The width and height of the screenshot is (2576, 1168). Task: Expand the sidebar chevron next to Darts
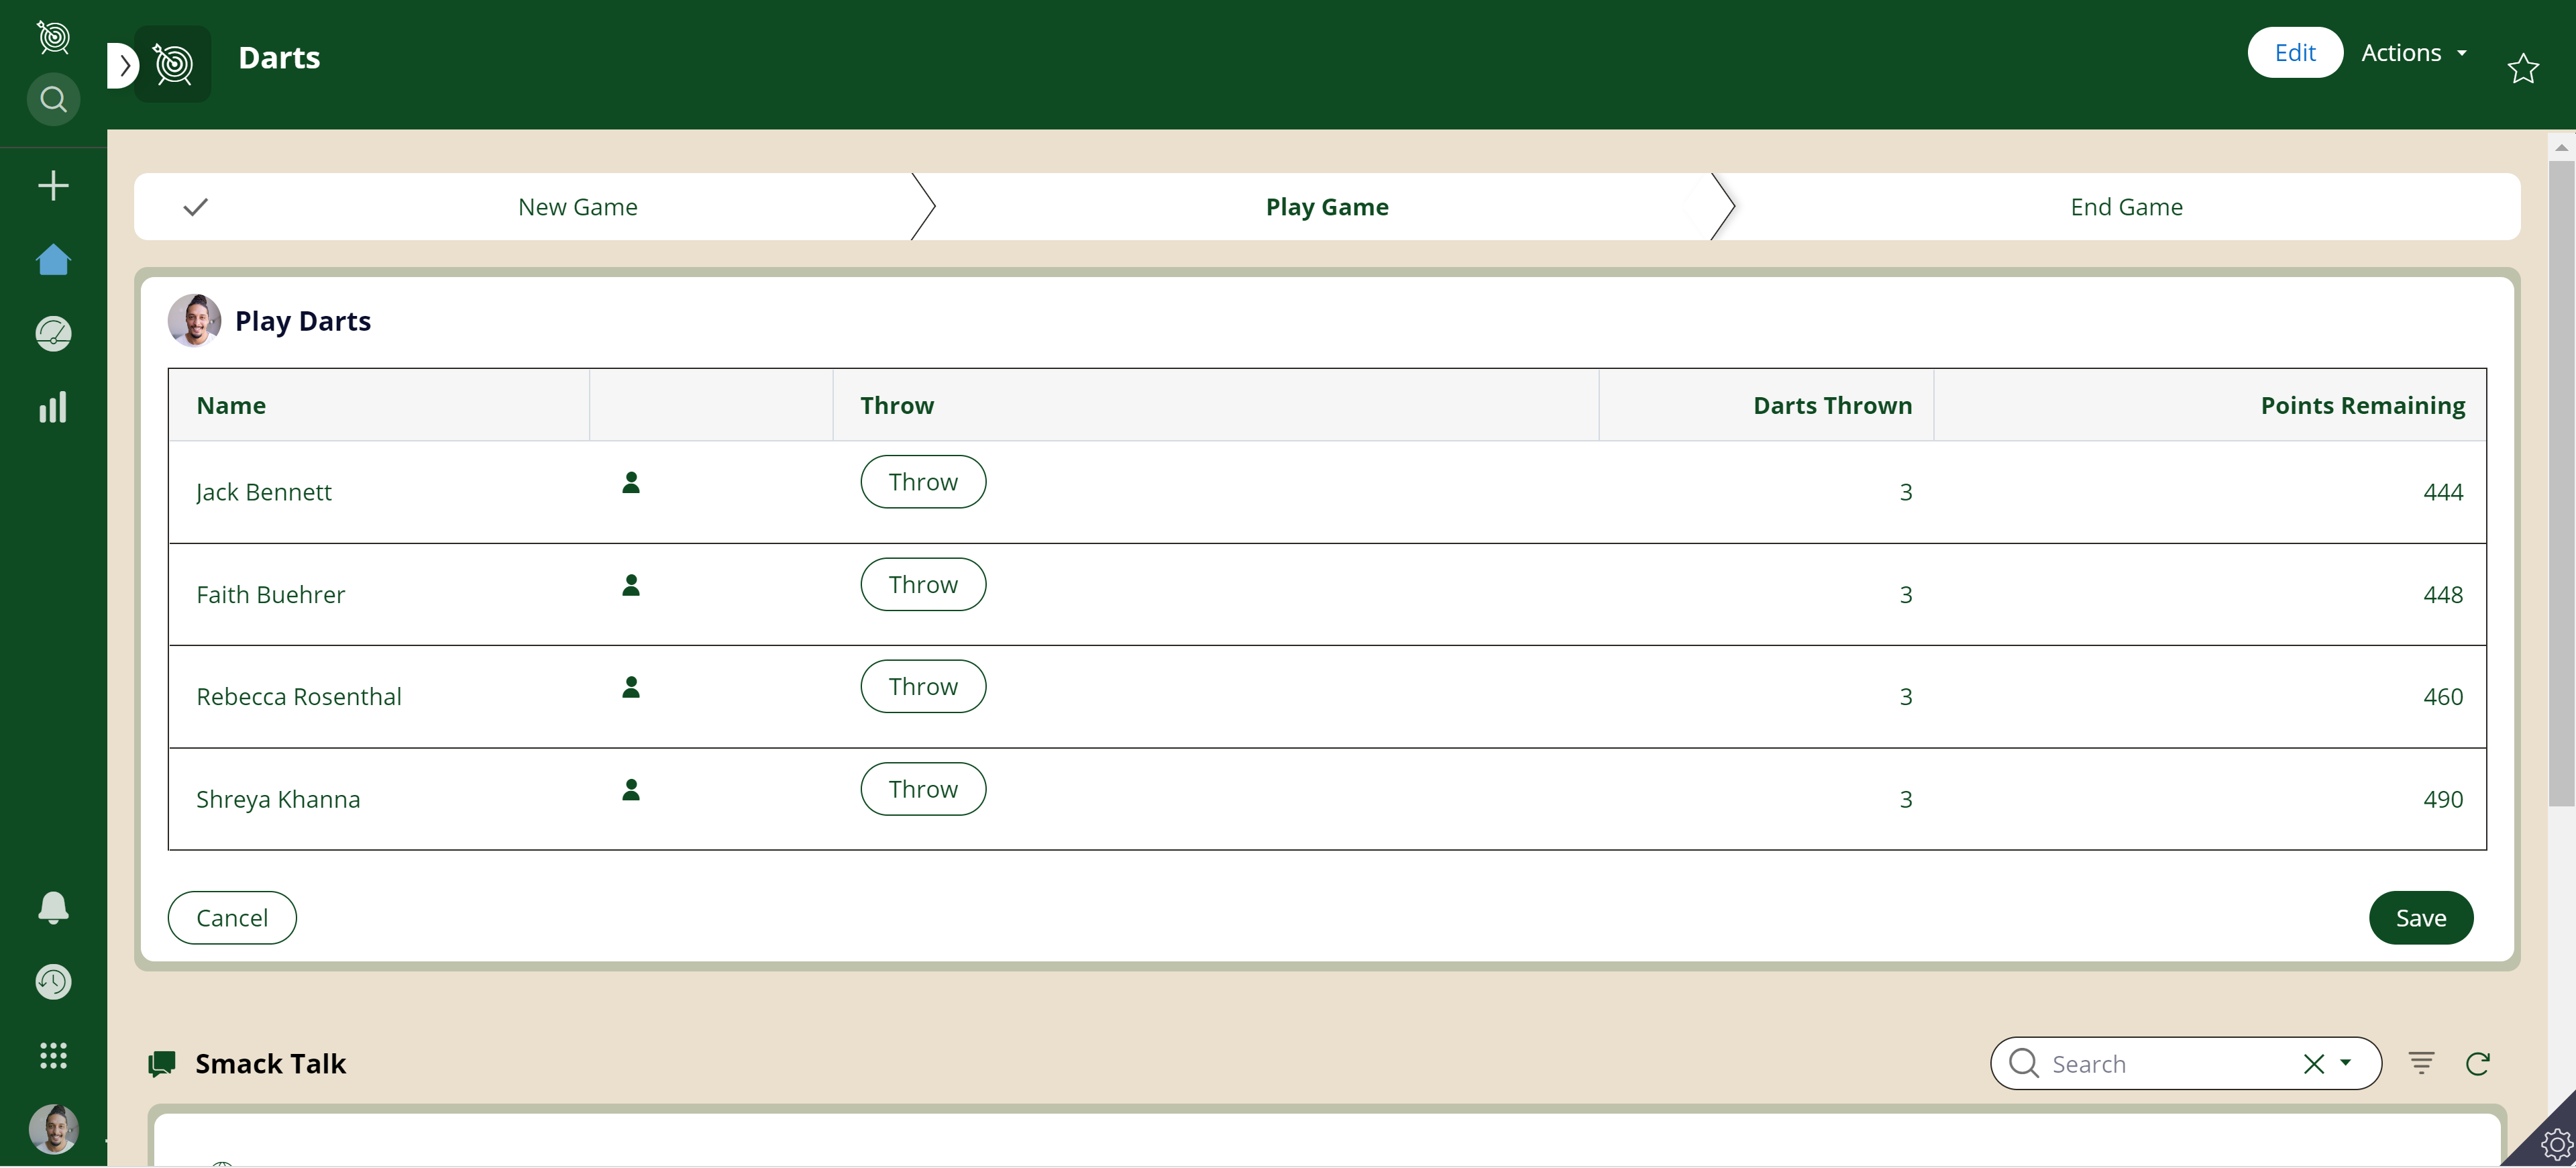coord(124,66)
